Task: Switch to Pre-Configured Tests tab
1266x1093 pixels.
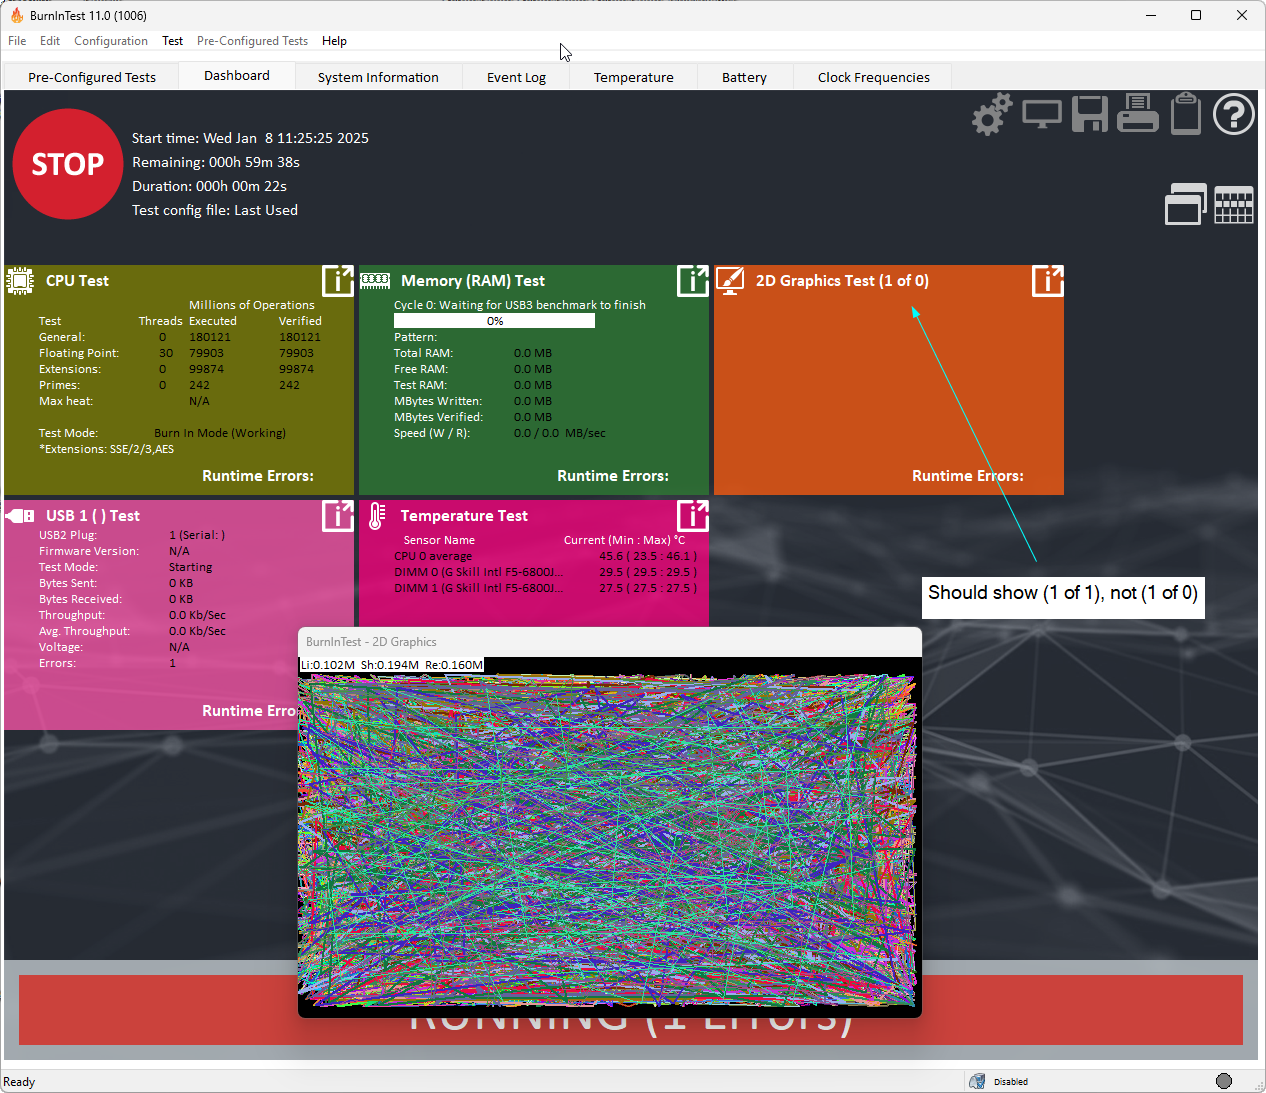Action: point(92,77)
